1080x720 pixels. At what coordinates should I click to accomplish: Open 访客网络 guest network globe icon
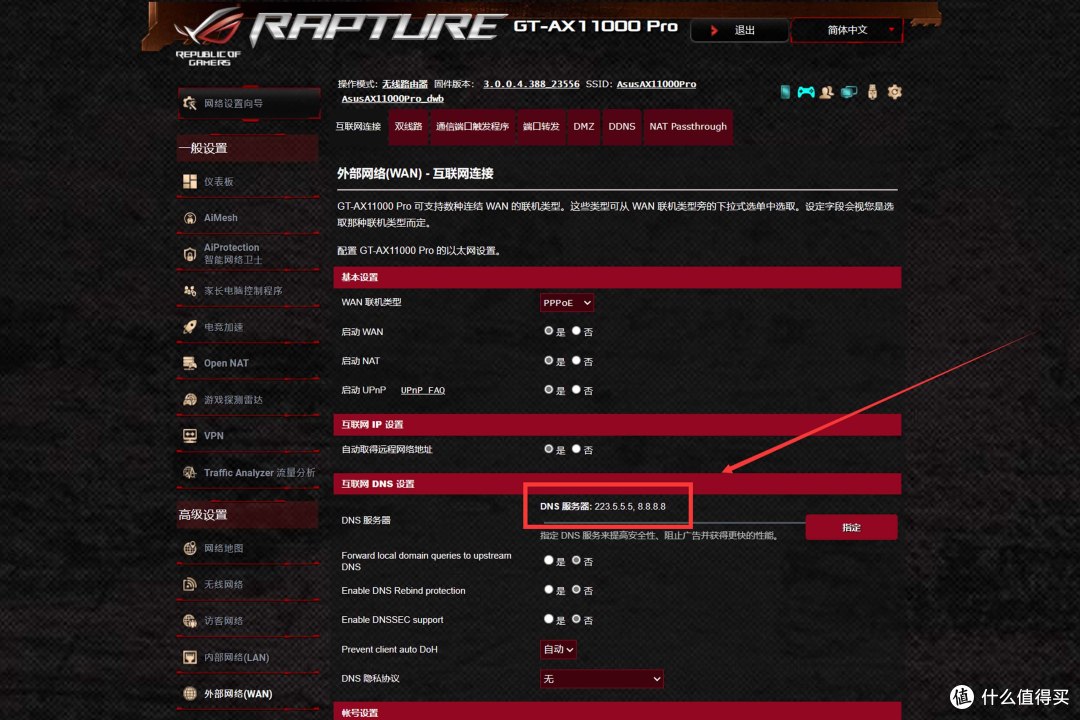point(189,621)
